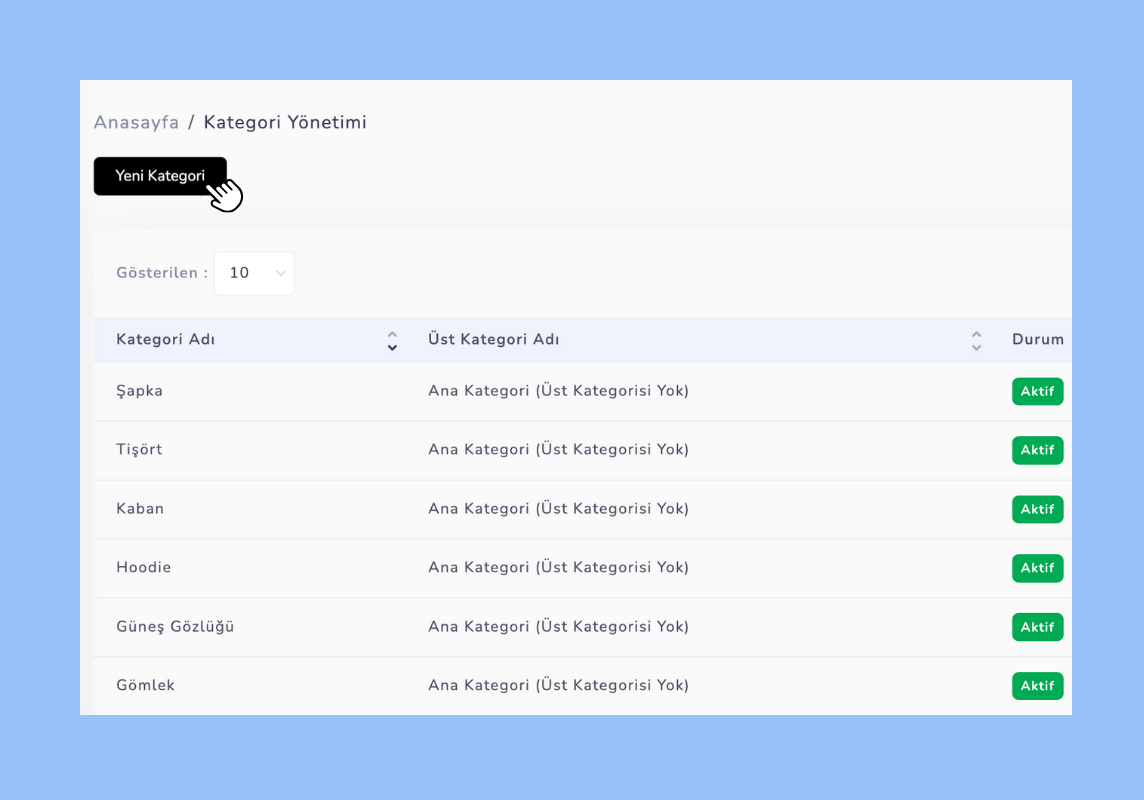Click Aktif badge for Tişört row

[x=1037, y=450]
